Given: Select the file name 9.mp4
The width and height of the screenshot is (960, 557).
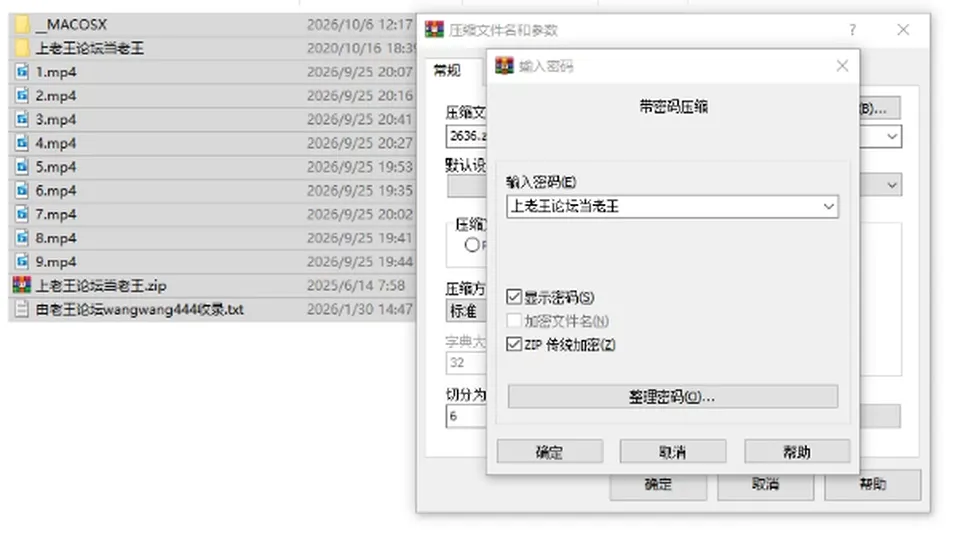Looking at the screenshot, I should [x=56, y=262].
